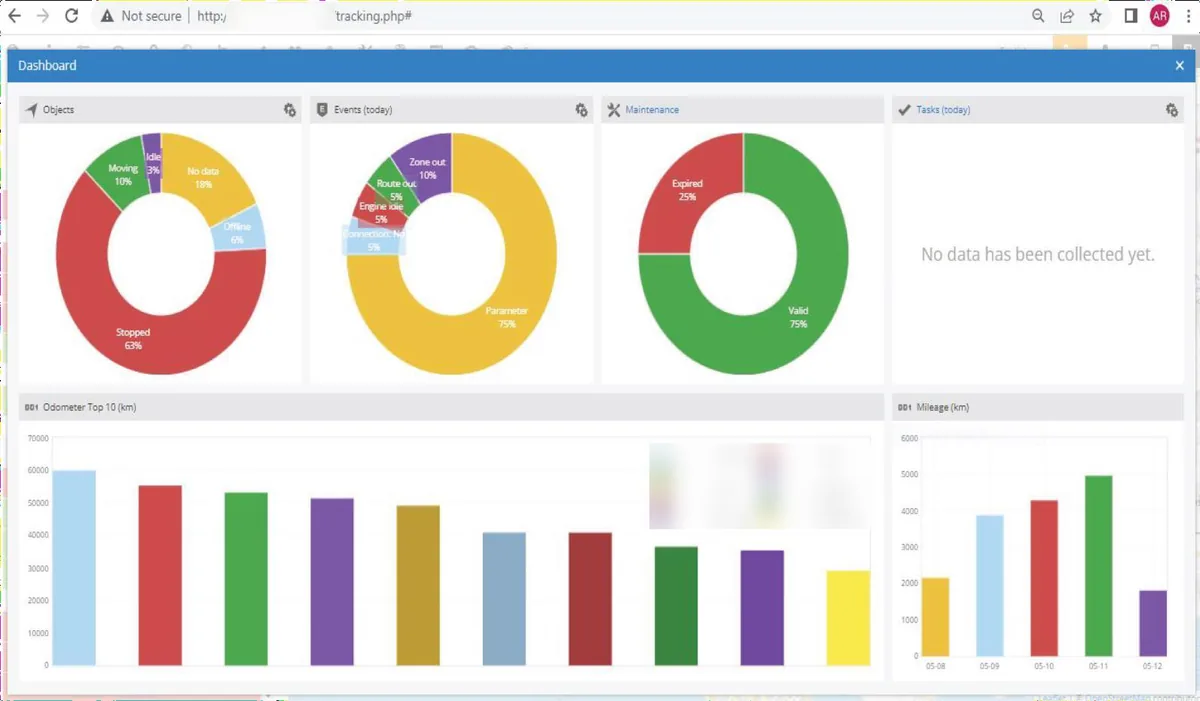Open the Objects widget settings gear

[289, 110]
